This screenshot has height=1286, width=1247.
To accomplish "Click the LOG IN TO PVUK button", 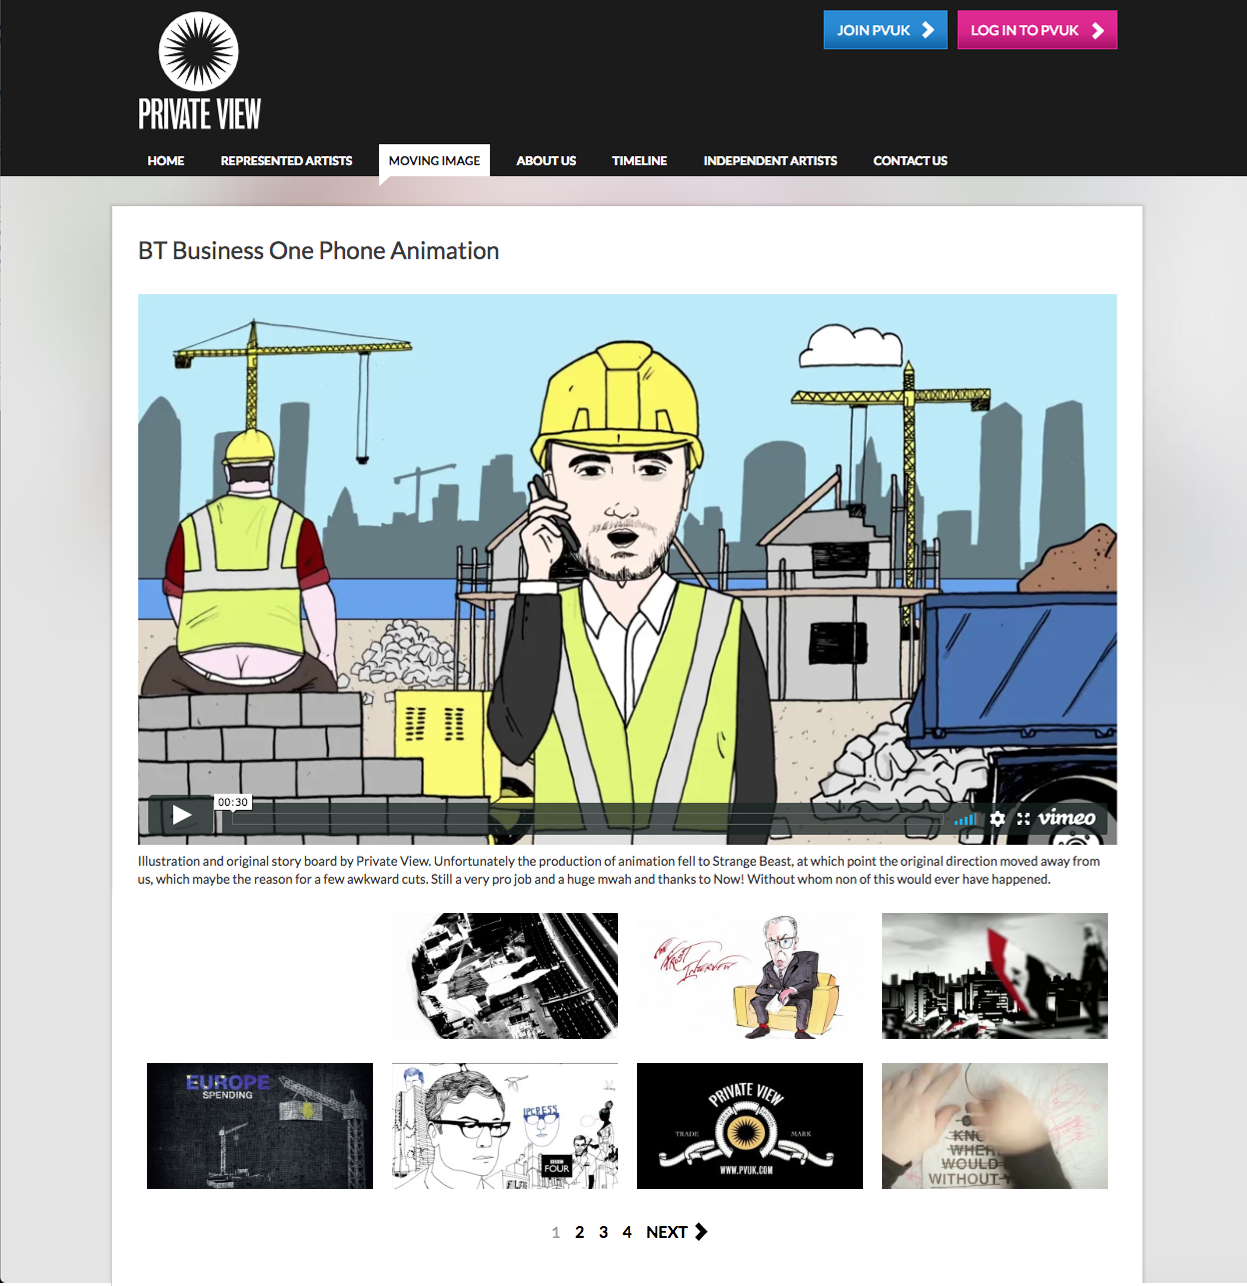I will 1037,30.
